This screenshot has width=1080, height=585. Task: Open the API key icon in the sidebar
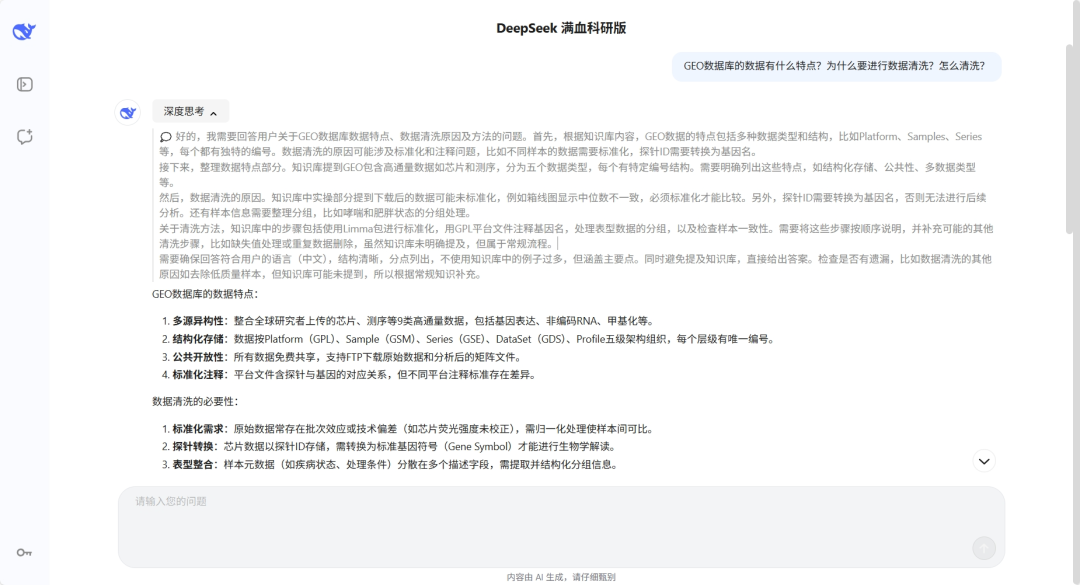24,553
